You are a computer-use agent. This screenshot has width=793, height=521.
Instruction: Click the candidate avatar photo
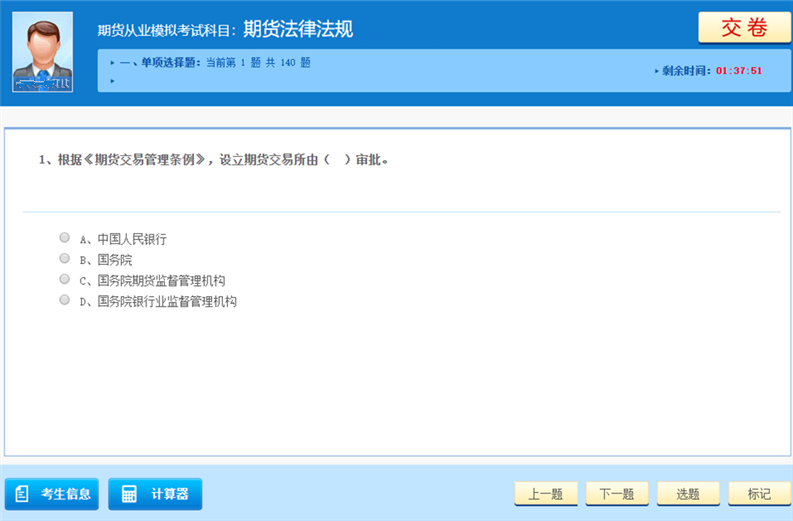click(42, 52)
